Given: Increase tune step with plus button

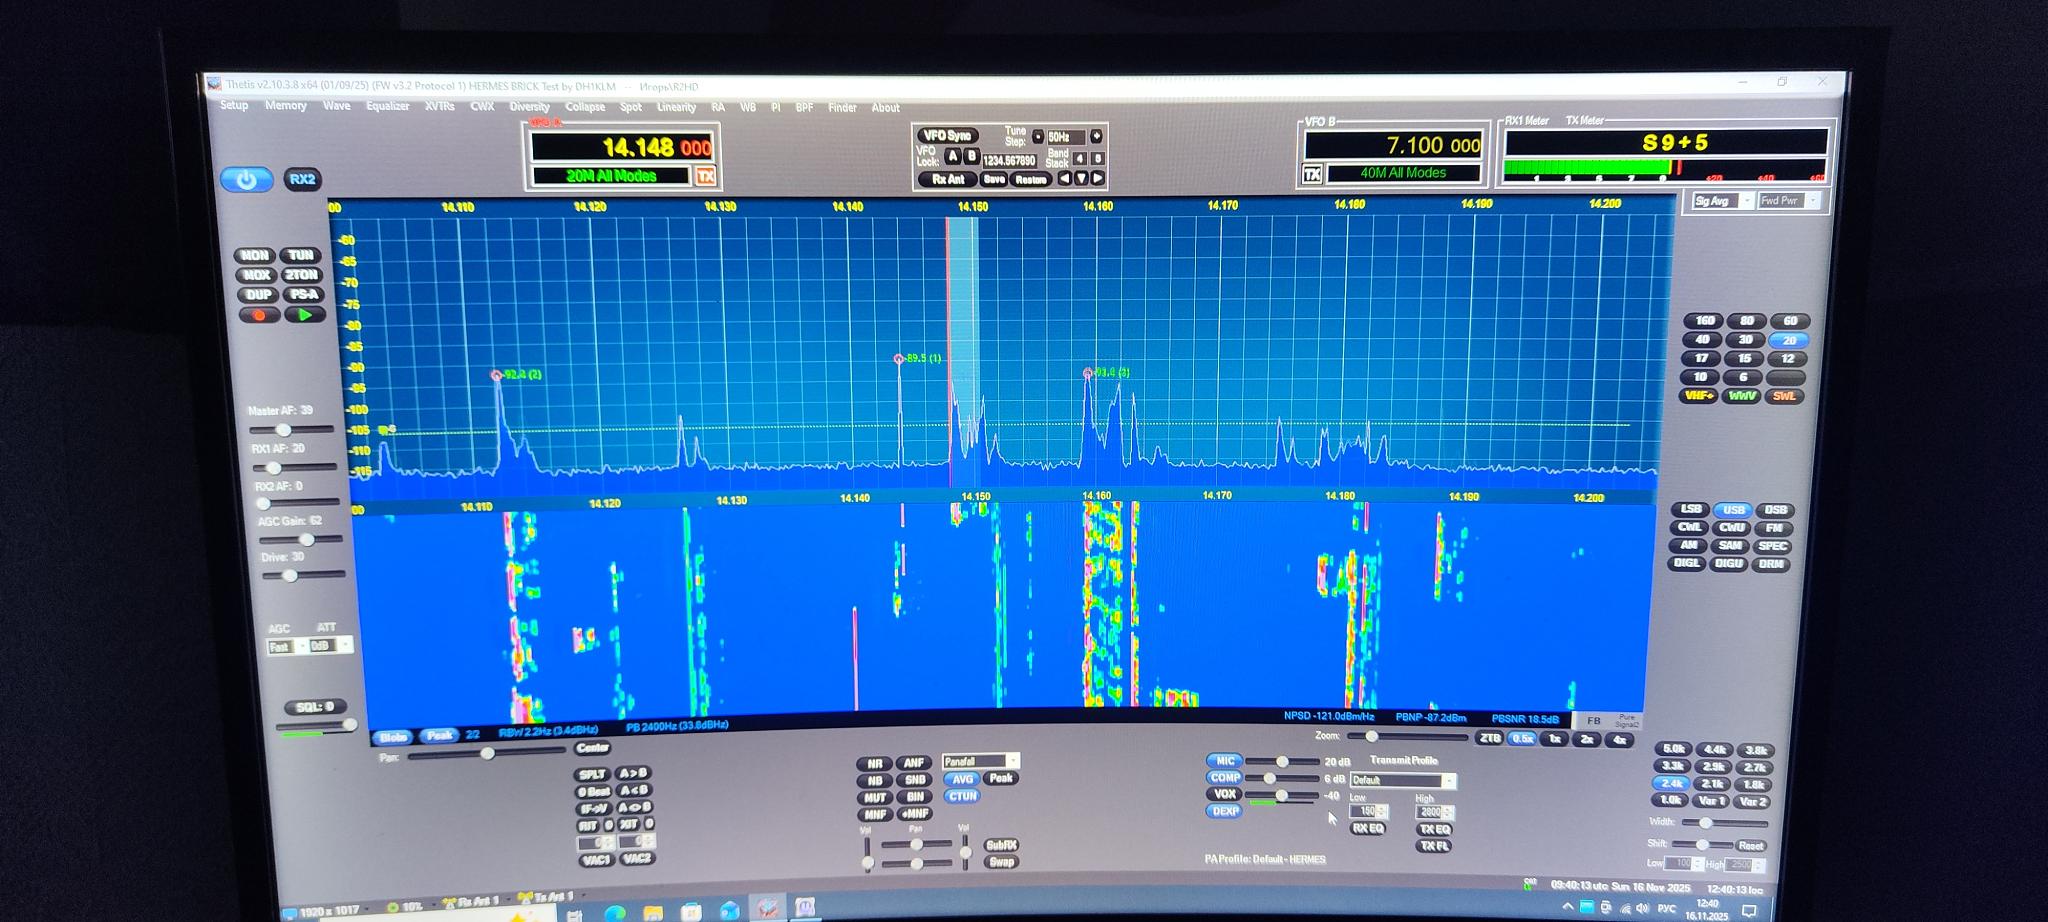Looking at the screenshot, I should click(1096, 136).
